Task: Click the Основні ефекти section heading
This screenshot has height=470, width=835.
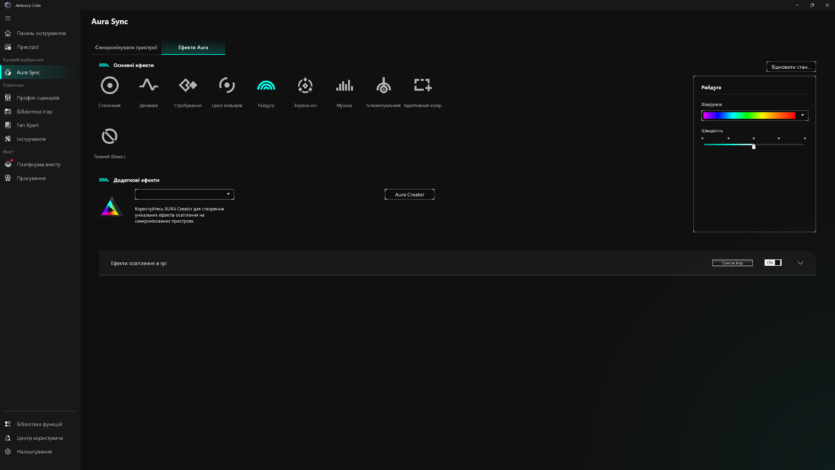Action: point(134,65)
